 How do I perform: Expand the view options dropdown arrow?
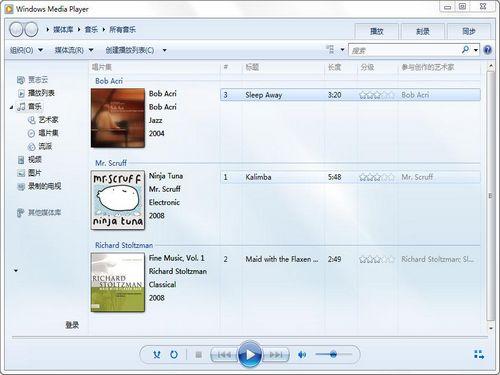coord(342,50)
